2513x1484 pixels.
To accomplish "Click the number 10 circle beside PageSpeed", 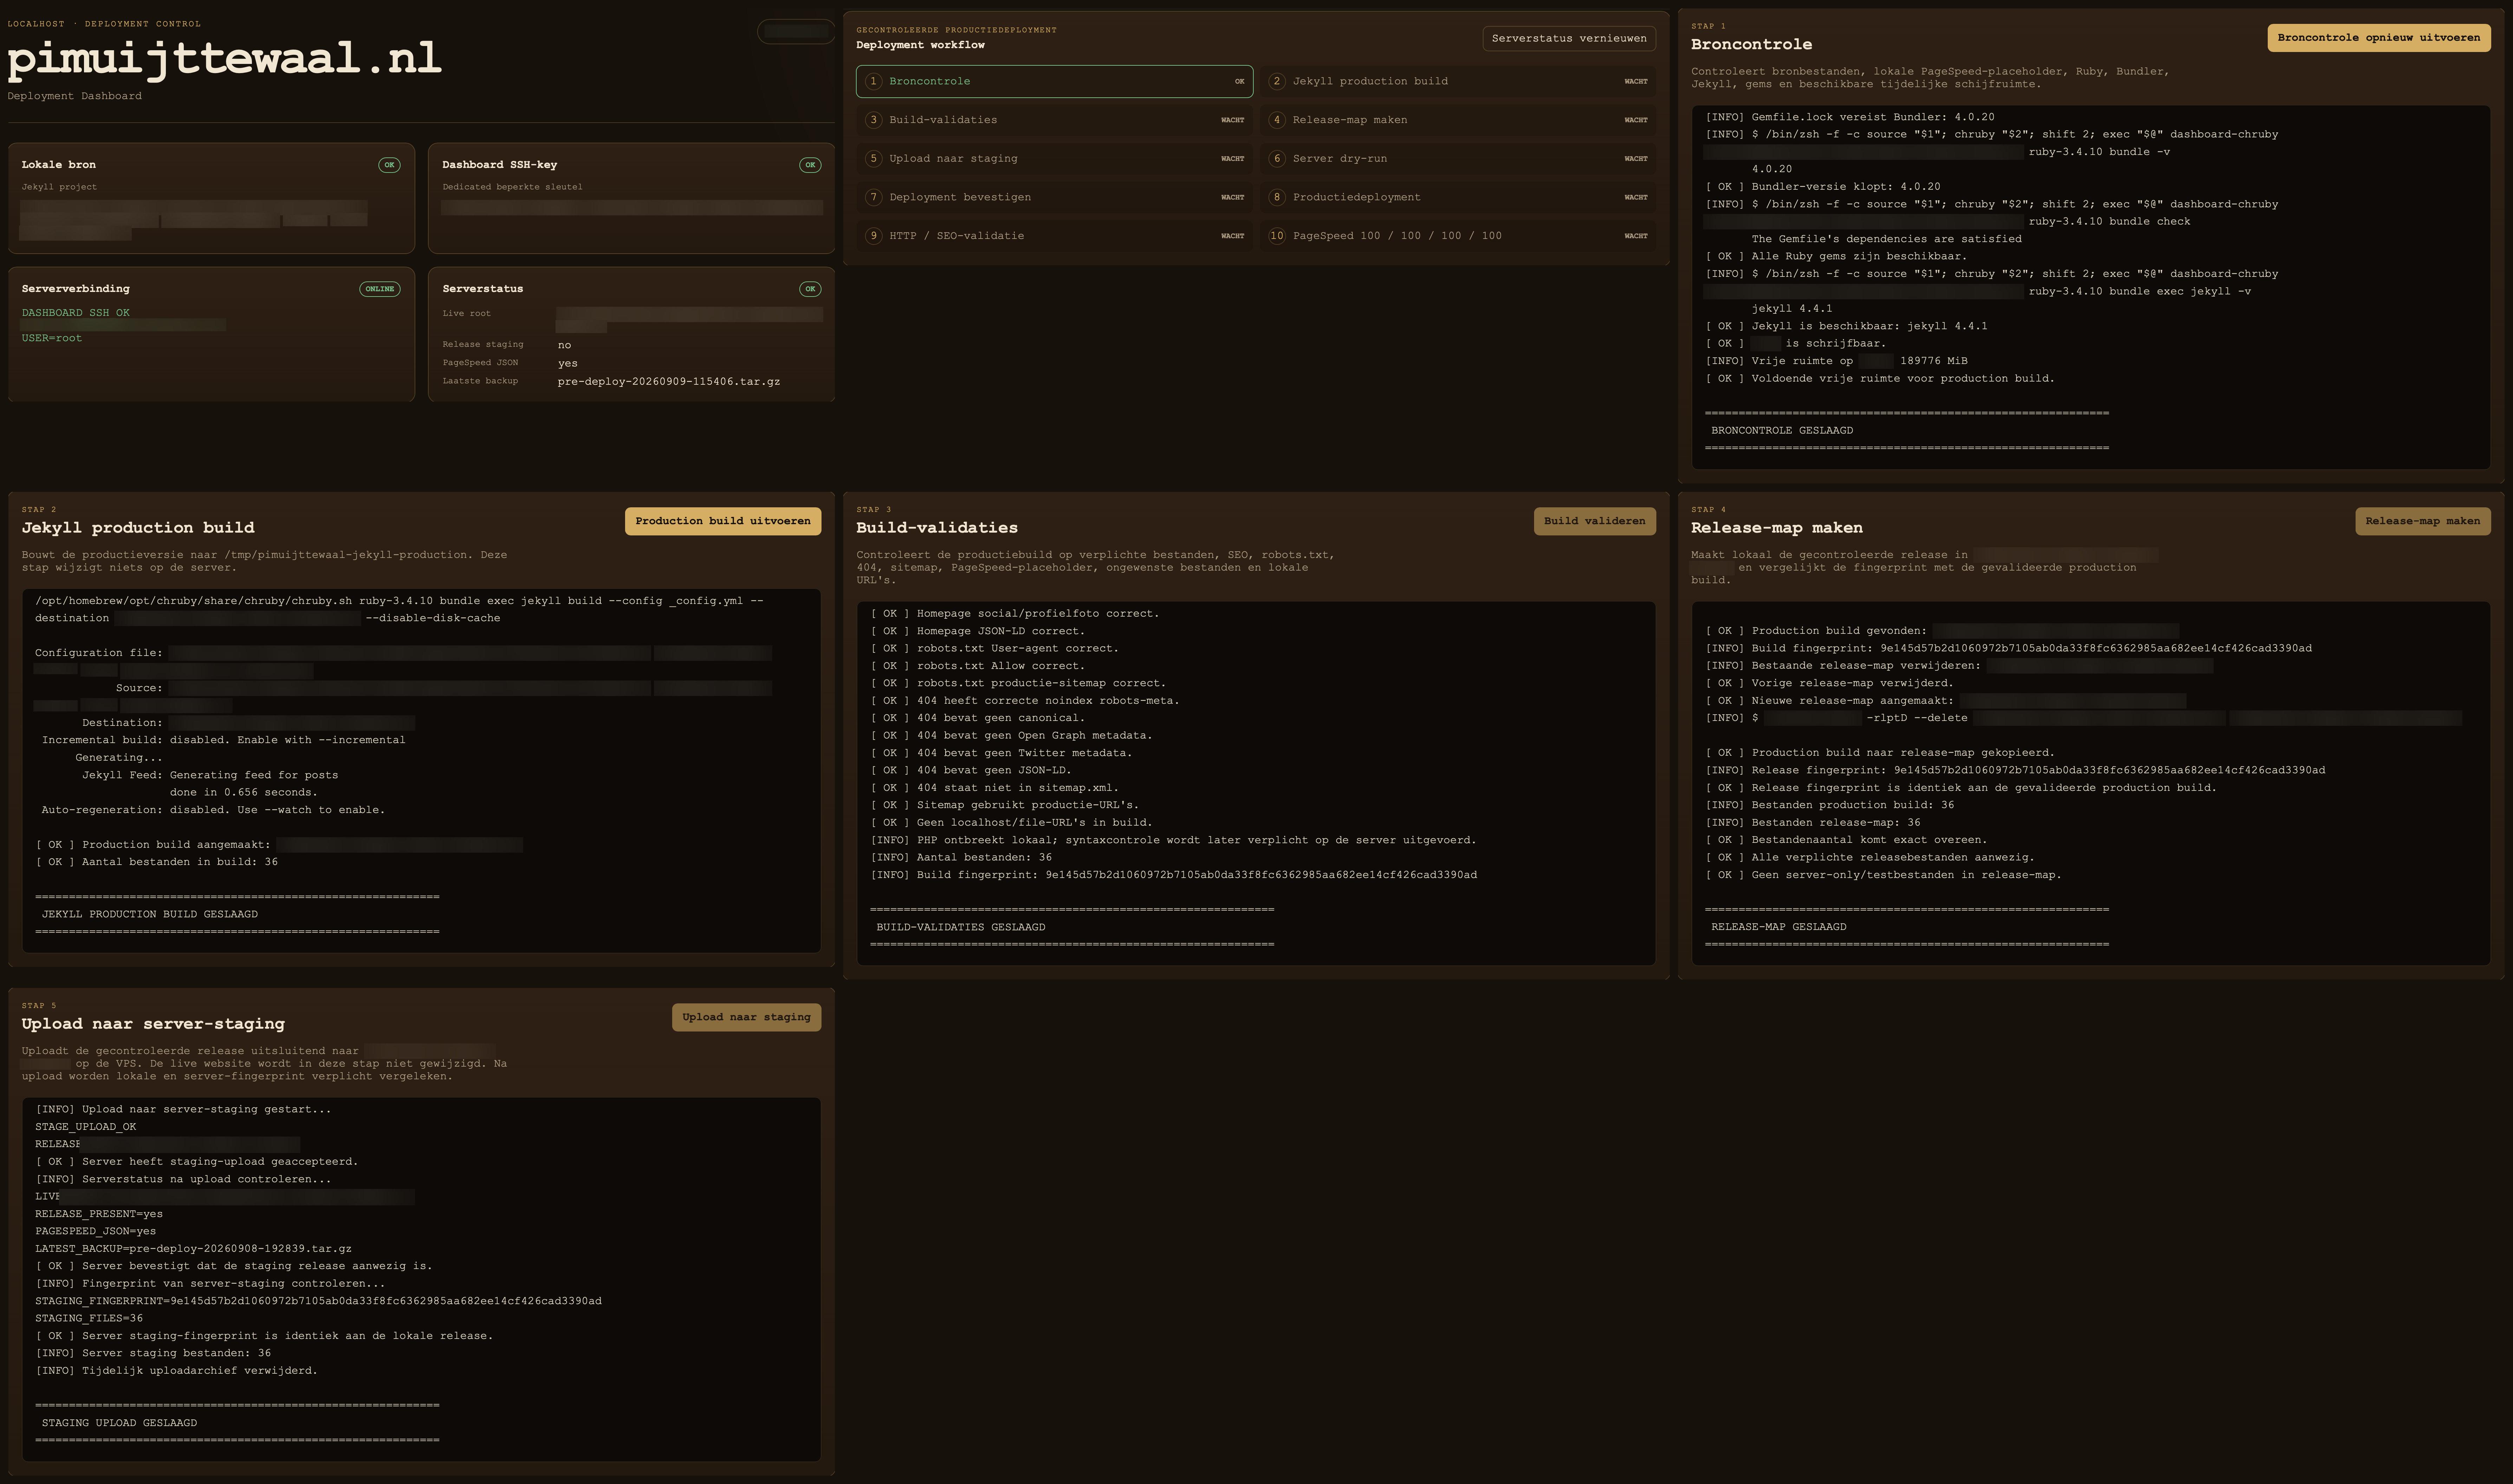I will click(1277, 236).
